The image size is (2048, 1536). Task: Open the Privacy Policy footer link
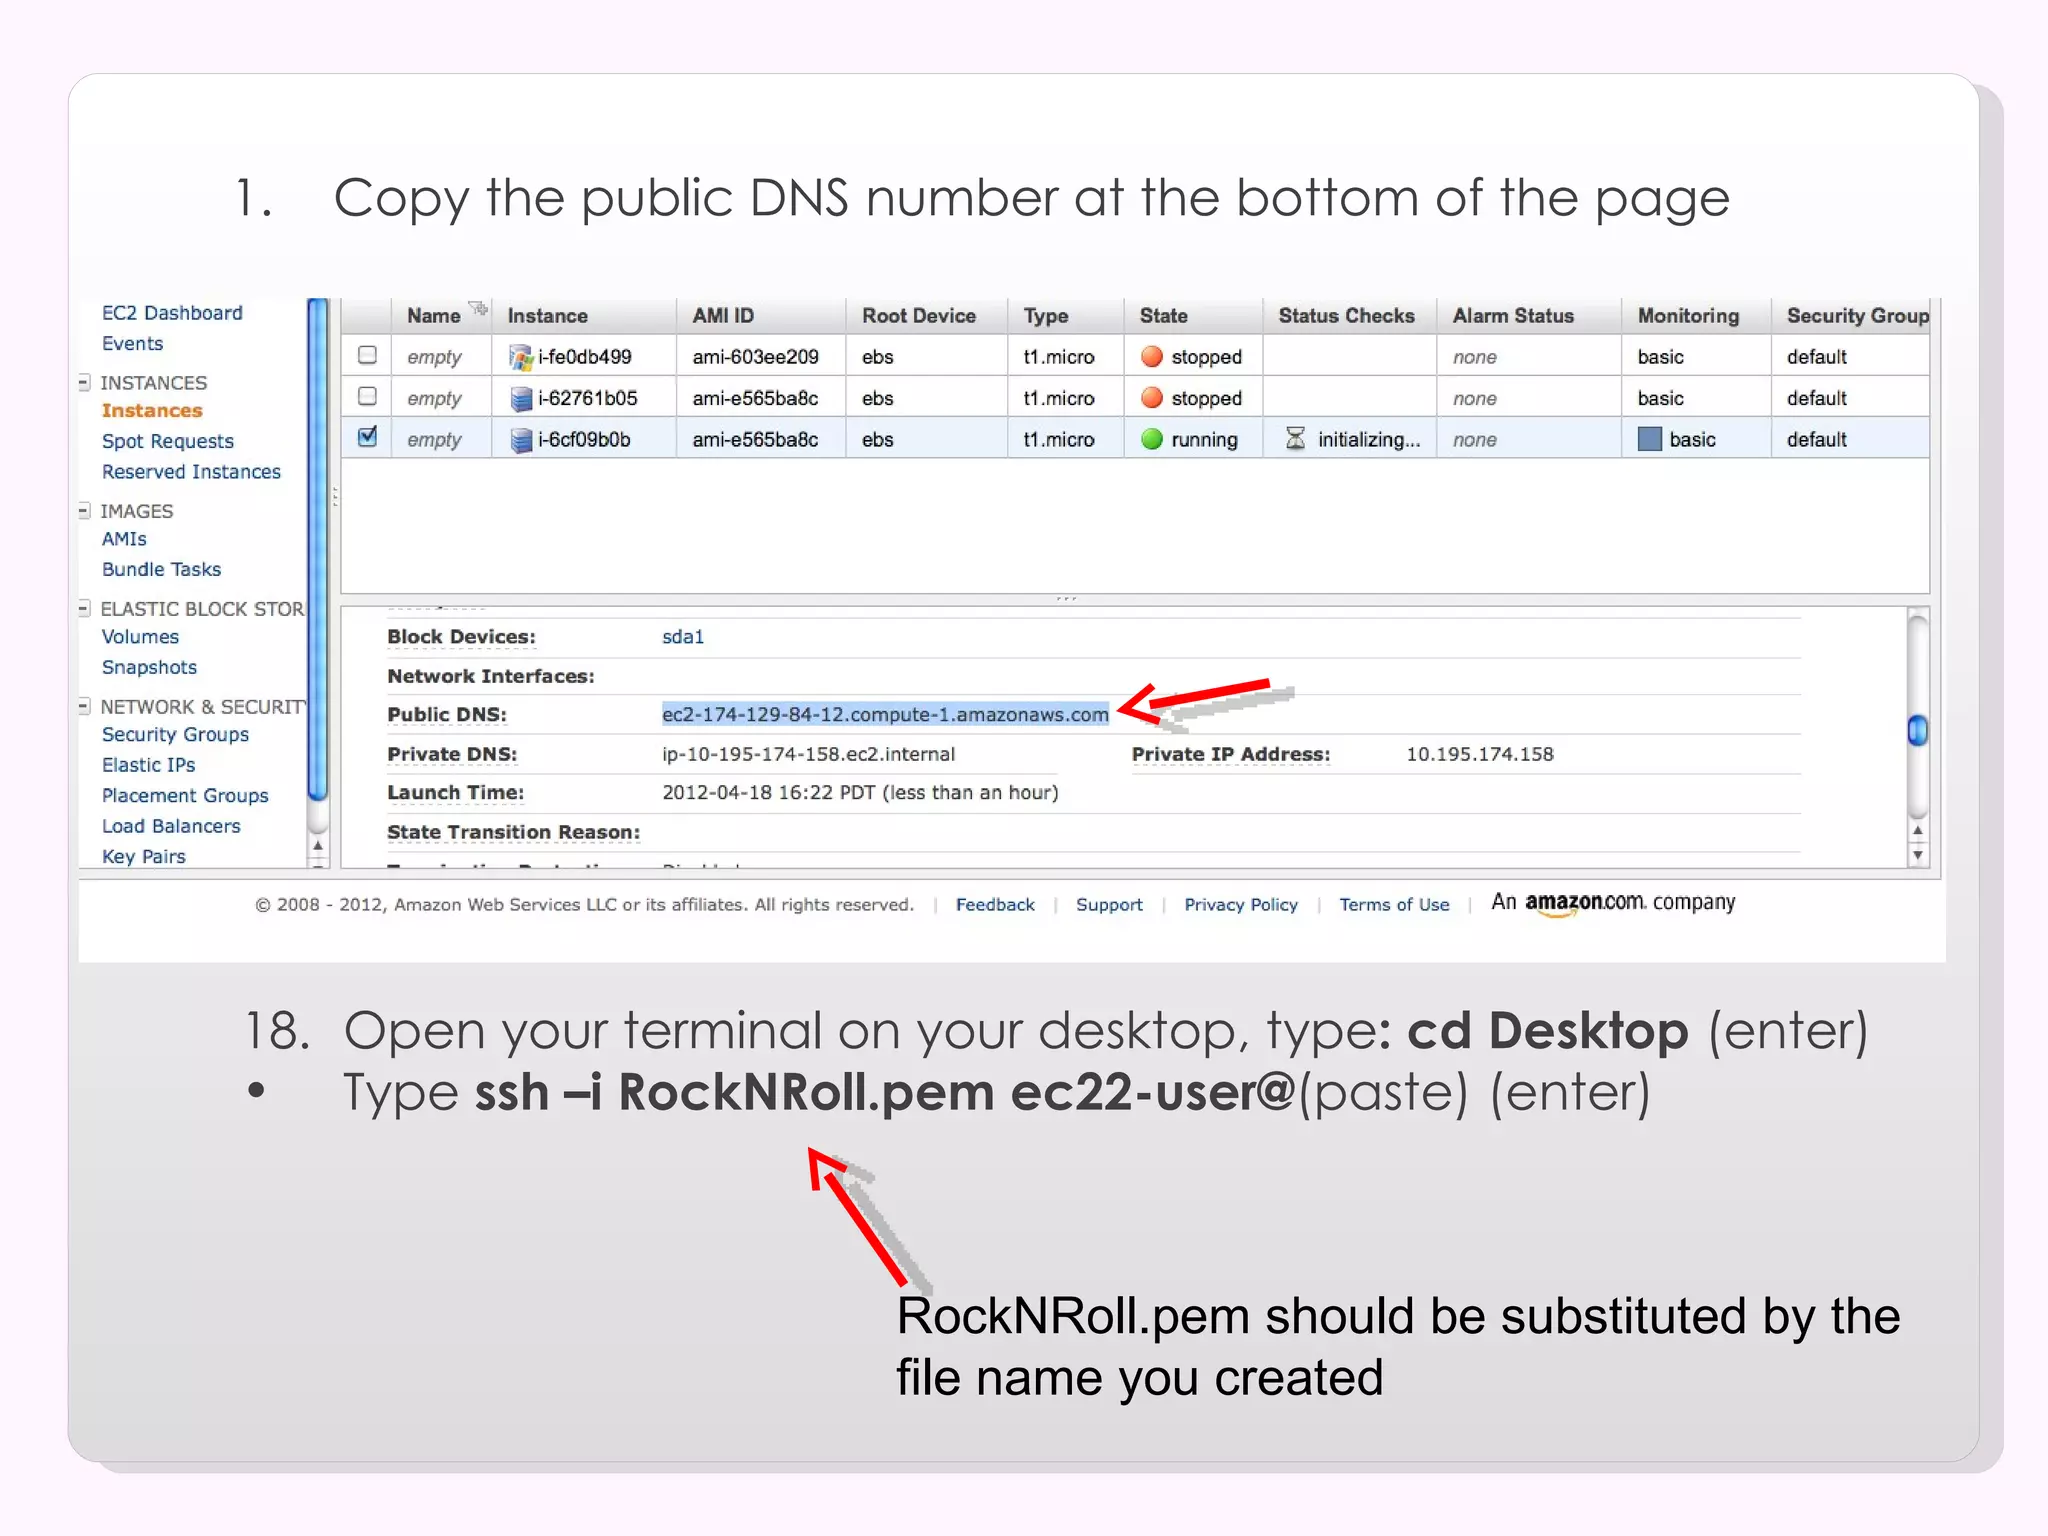[1241, 905]
